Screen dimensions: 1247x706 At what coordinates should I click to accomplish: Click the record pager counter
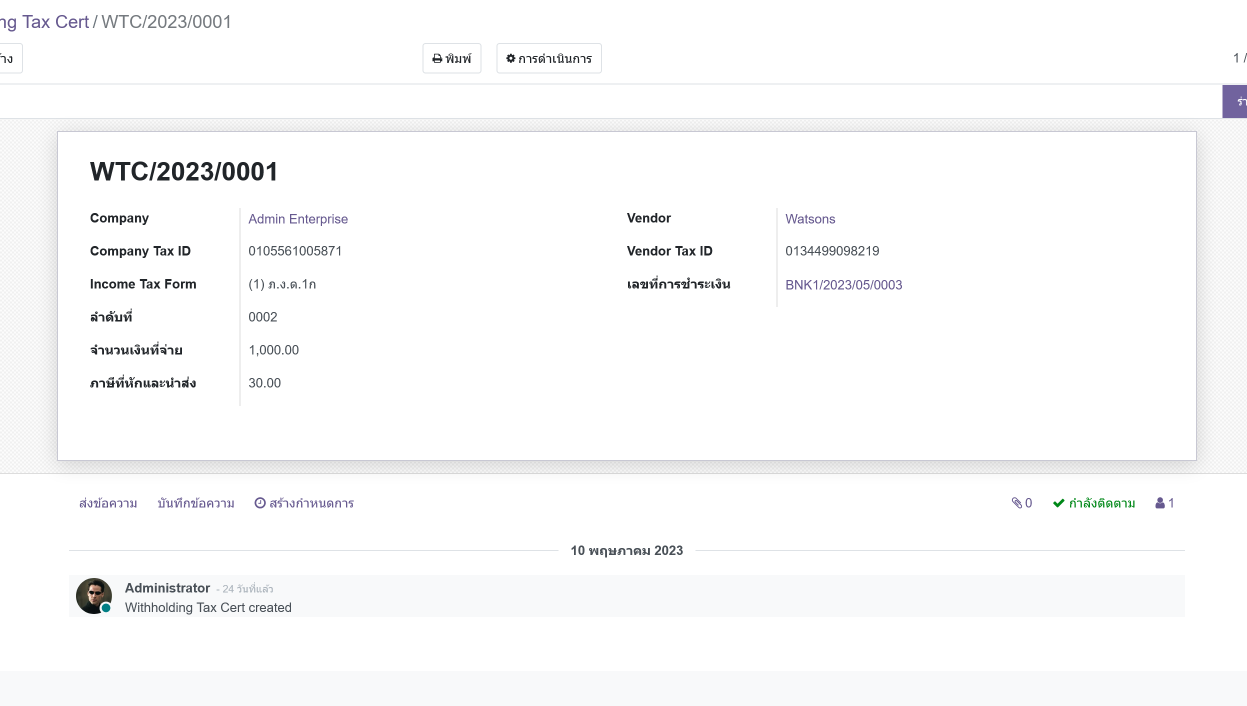click(x=1239, y=59)
